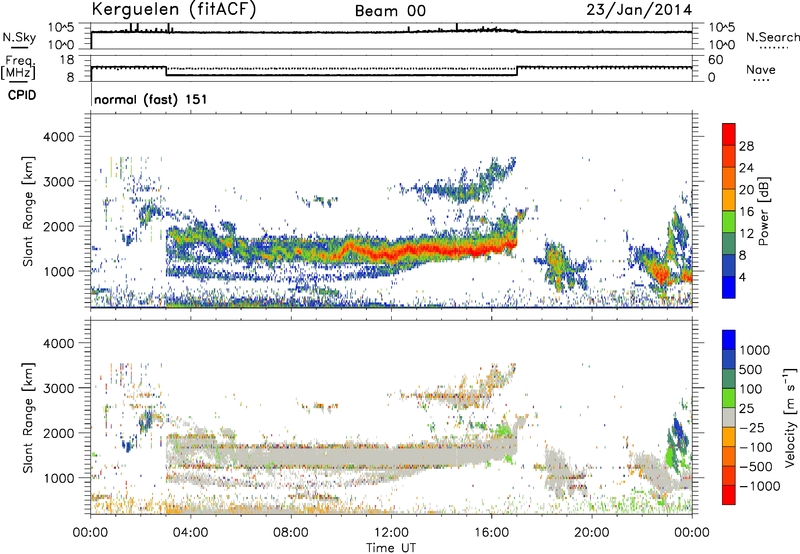The width and height of the screenshot is (800, 554).
Task: Click the 60 tick on the Nave axis
Action: tap(715, 60)
